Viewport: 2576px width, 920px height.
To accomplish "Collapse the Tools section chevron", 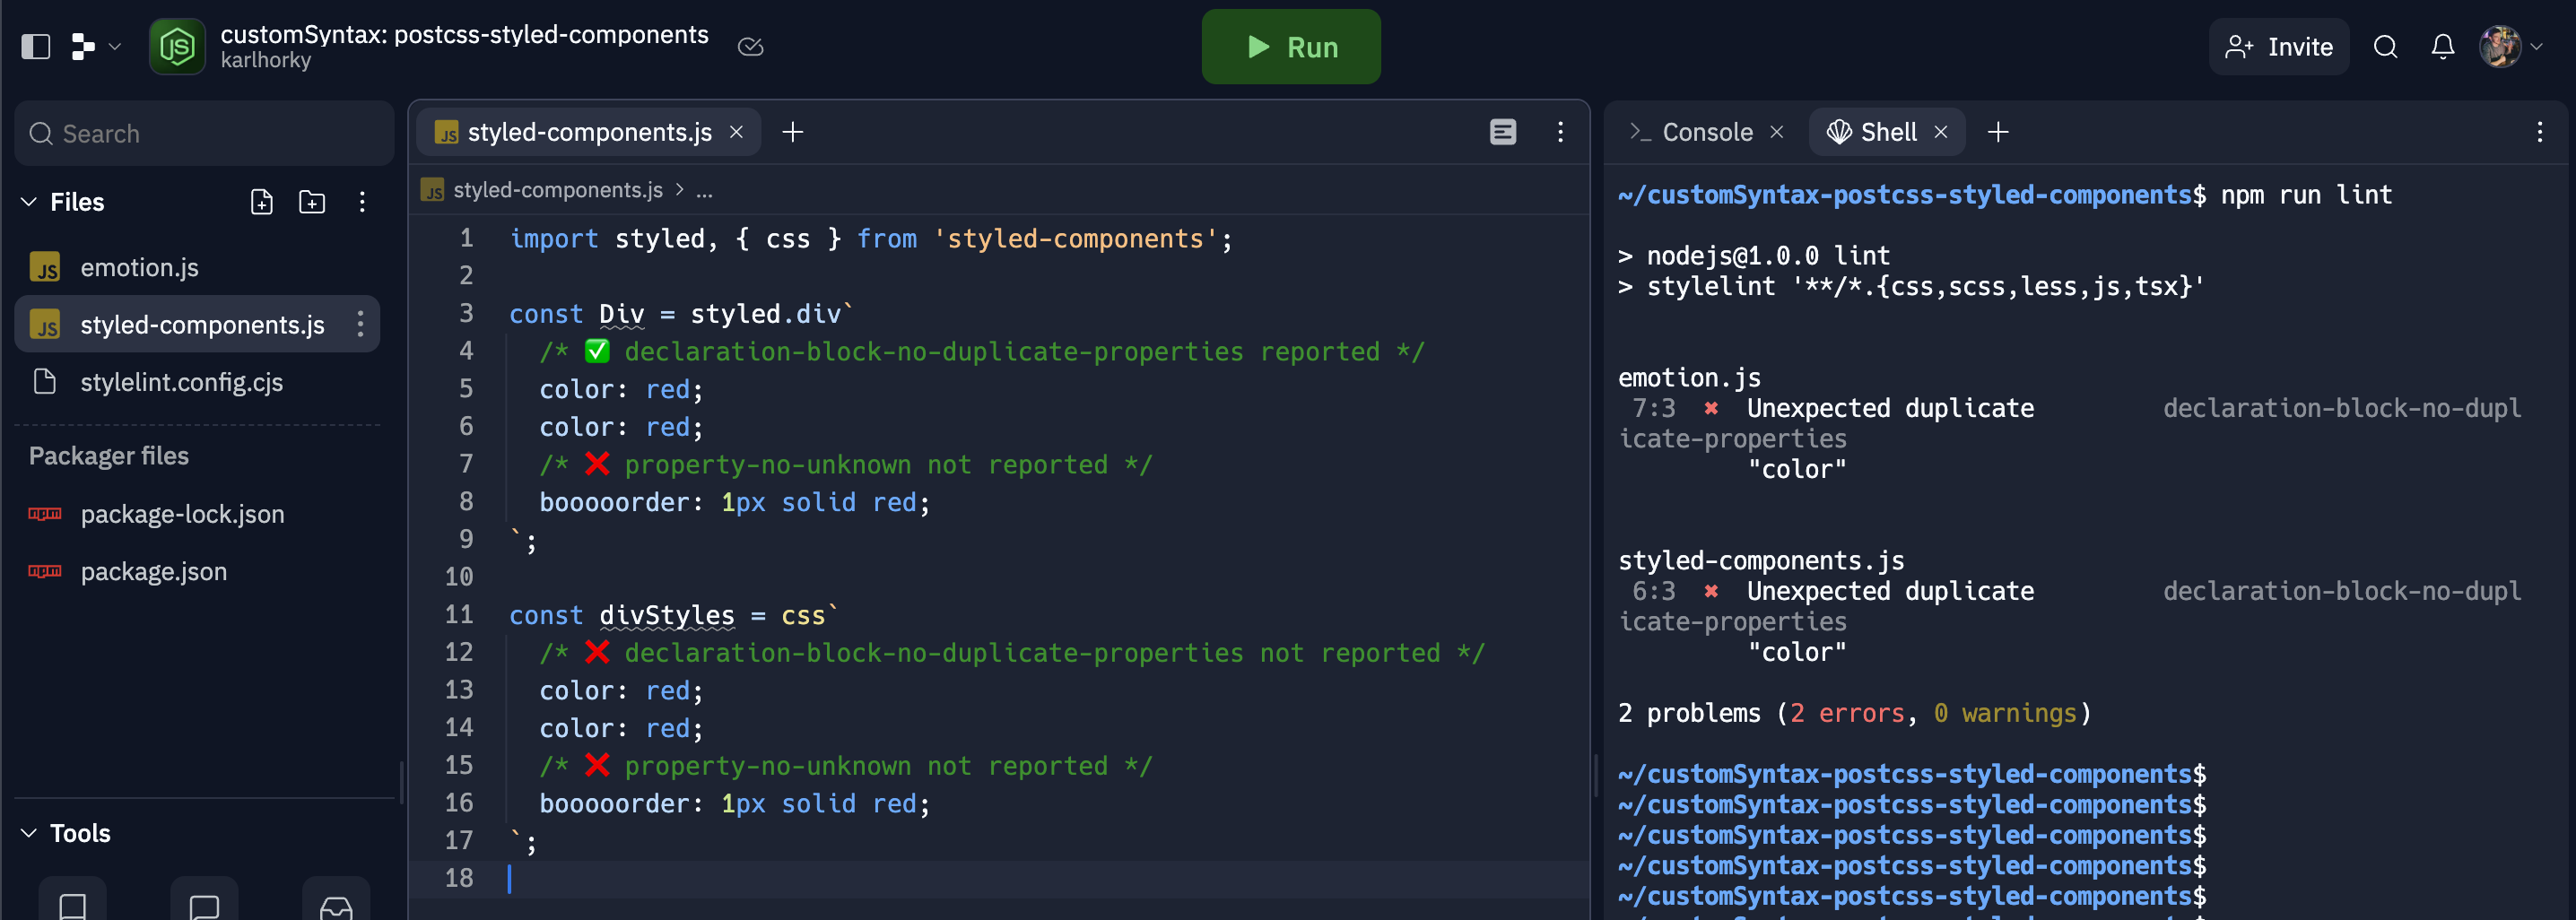I will pyautogui.click(x=29, y=833).
